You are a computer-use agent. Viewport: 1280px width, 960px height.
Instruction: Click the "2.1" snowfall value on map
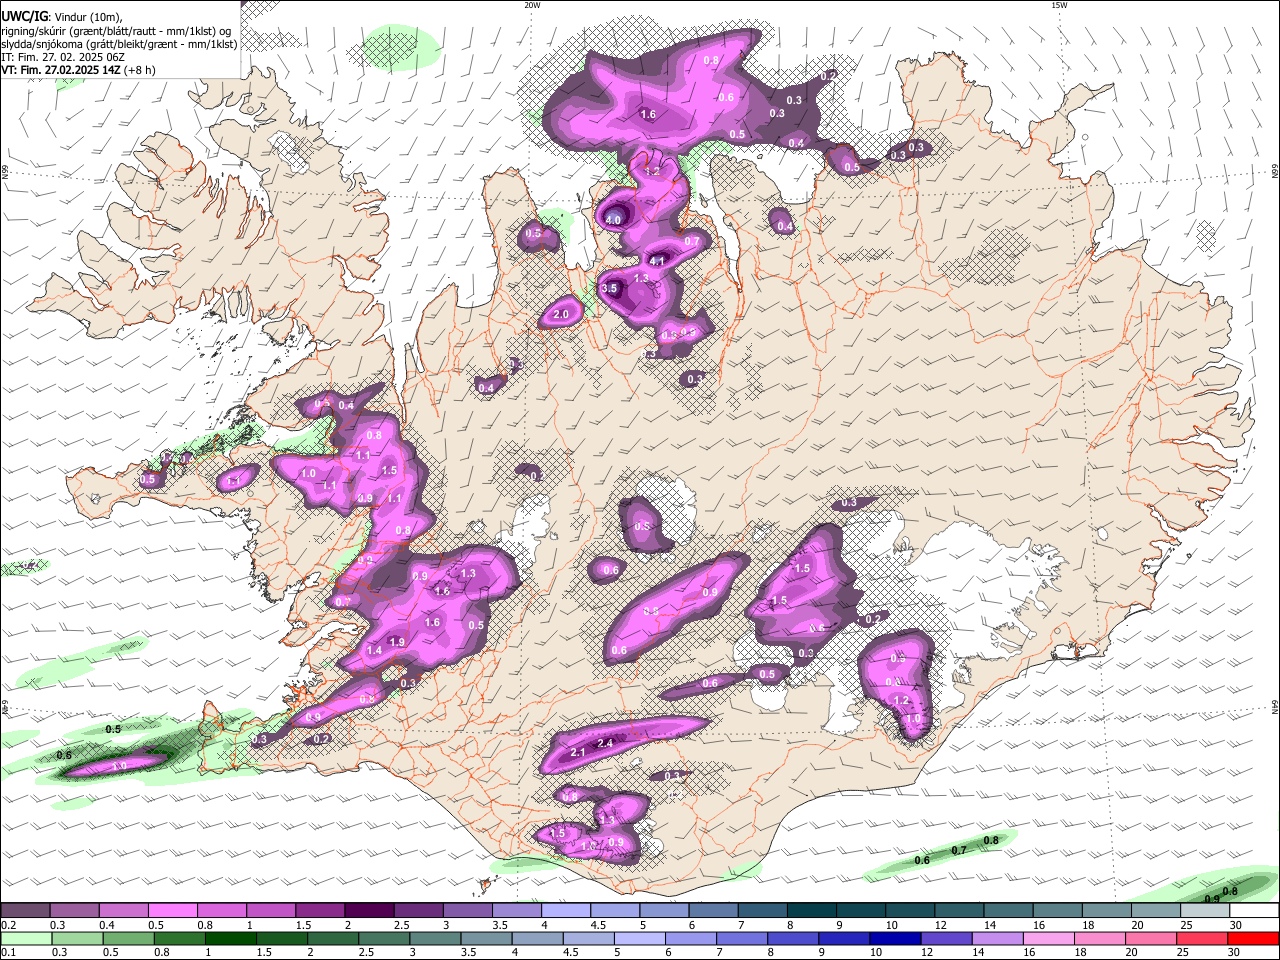[x=578, y=753]
